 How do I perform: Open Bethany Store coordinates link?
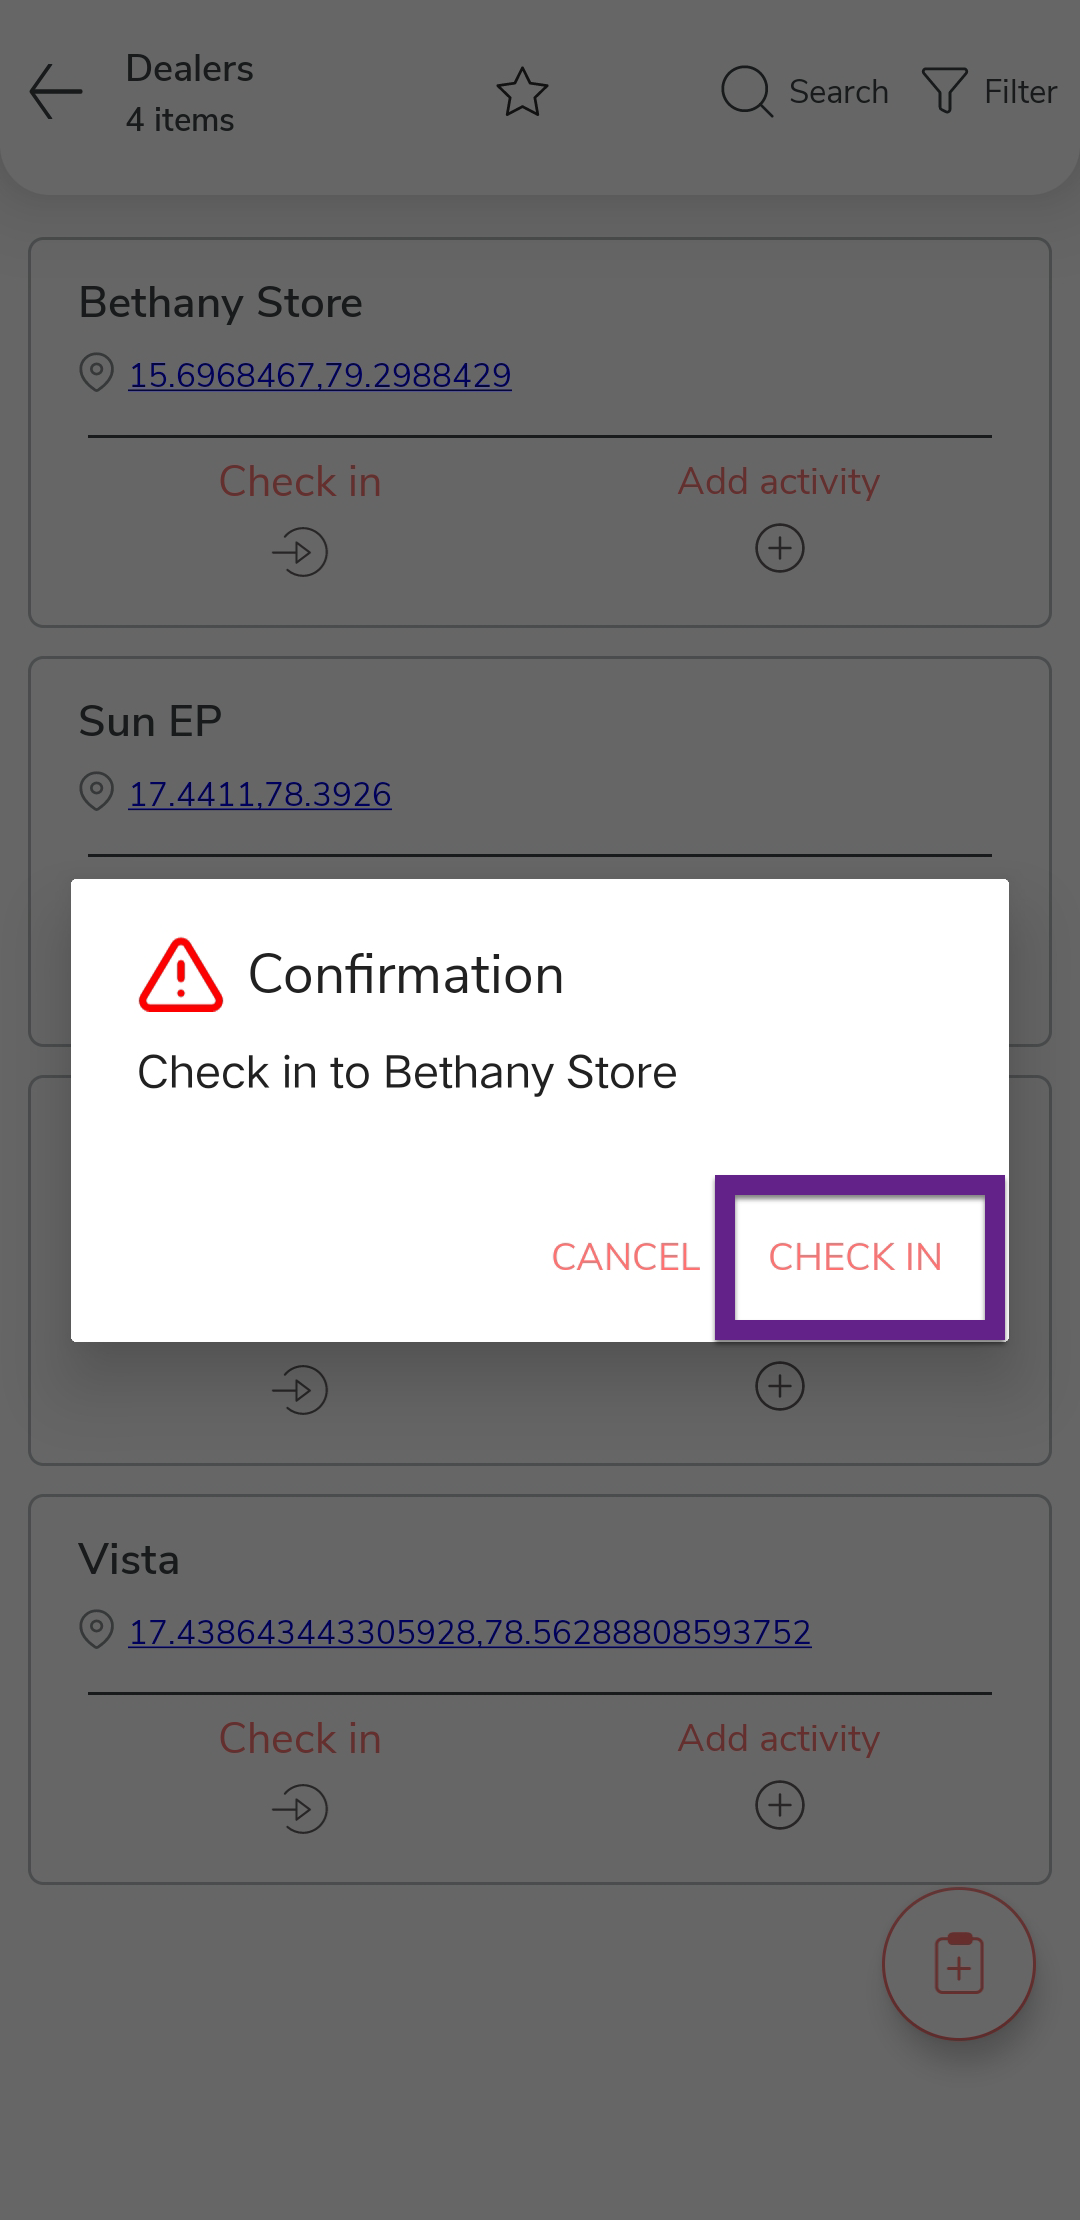[x=320, y=375]
